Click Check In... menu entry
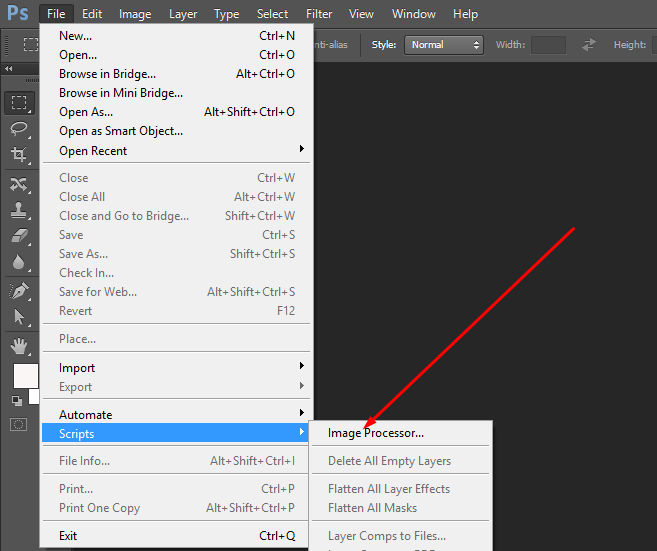 coord(176,273)
